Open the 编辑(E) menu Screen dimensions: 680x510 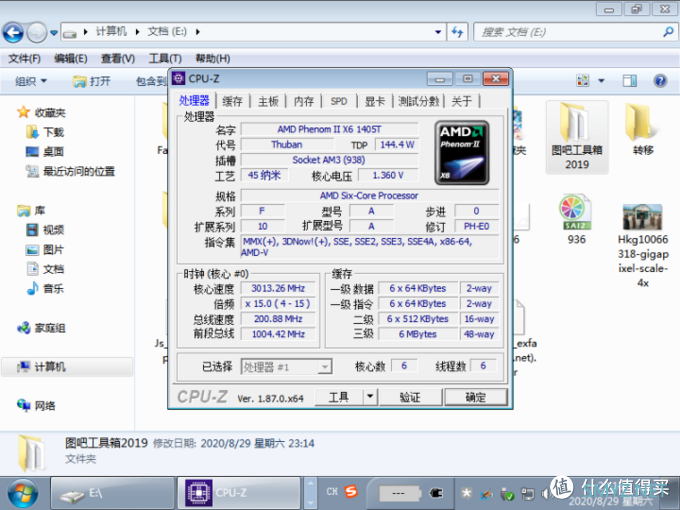(71, 58)
